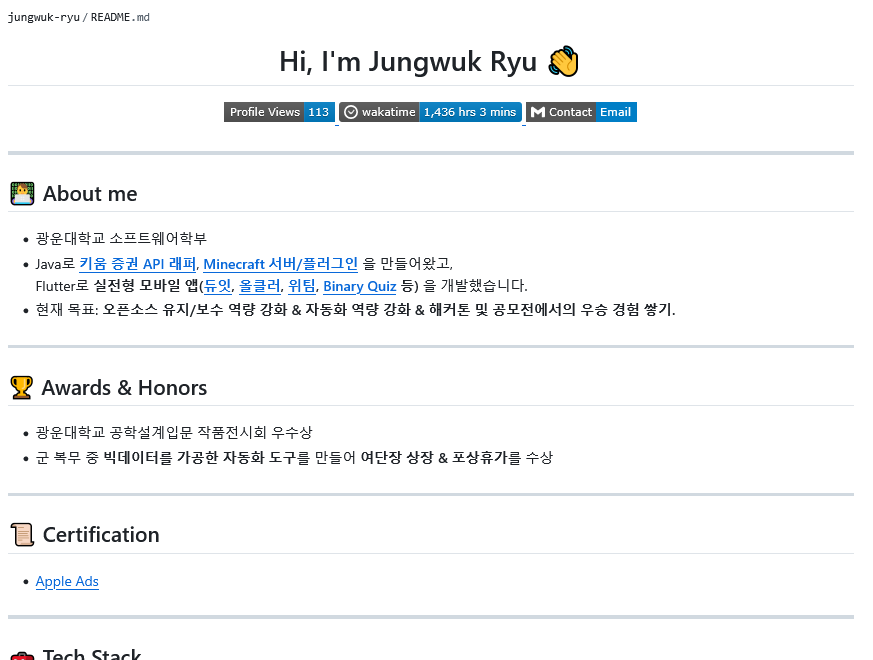Click the About me section heading
873x660 pixels.
click(90, 193)
